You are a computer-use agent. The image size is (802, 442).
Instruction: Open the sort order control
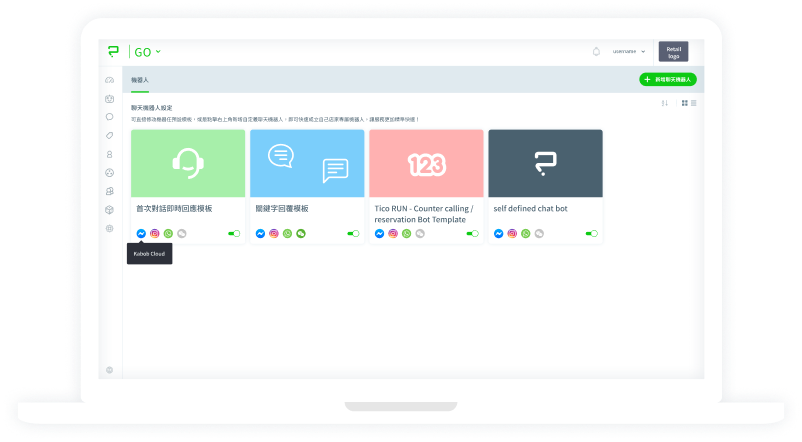[664, 103]
